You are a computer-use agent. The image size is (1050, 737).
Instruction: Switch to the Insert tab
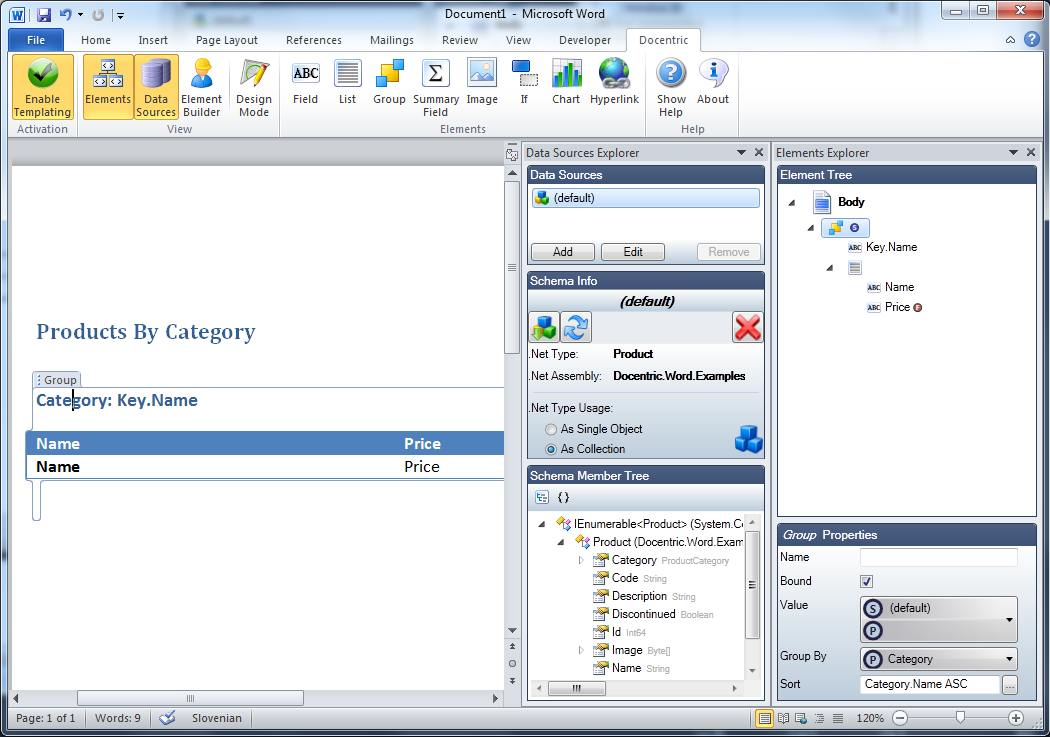[153, 40]
